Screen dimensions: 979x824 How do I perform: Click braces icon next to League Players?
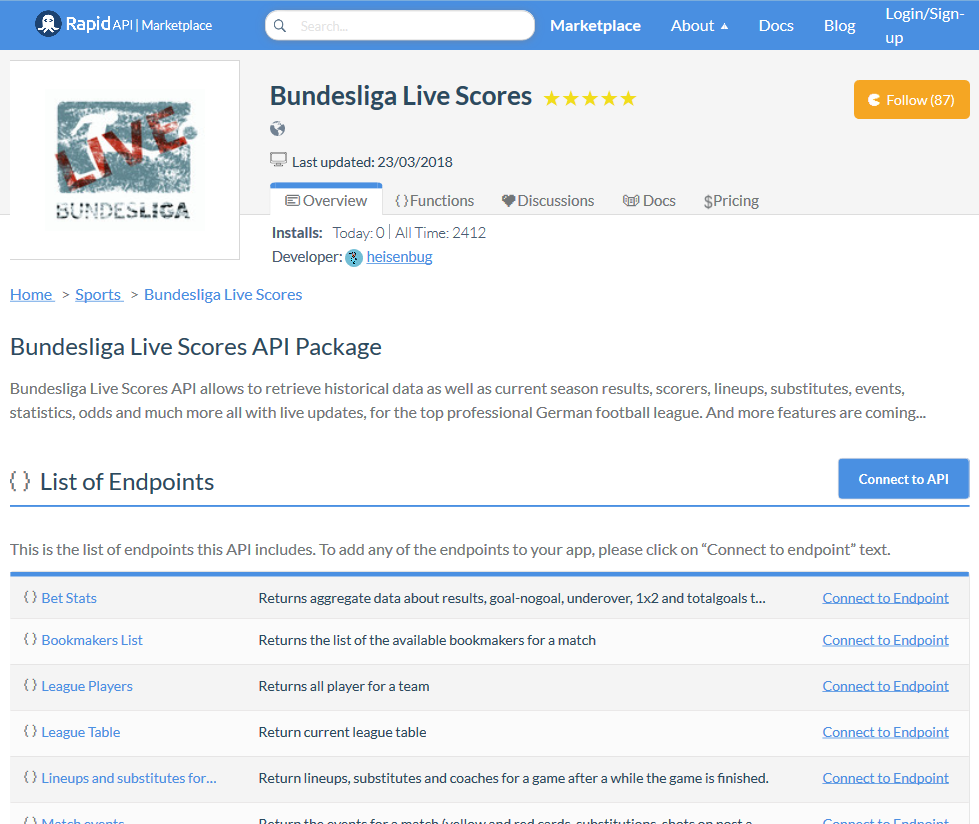30,685
